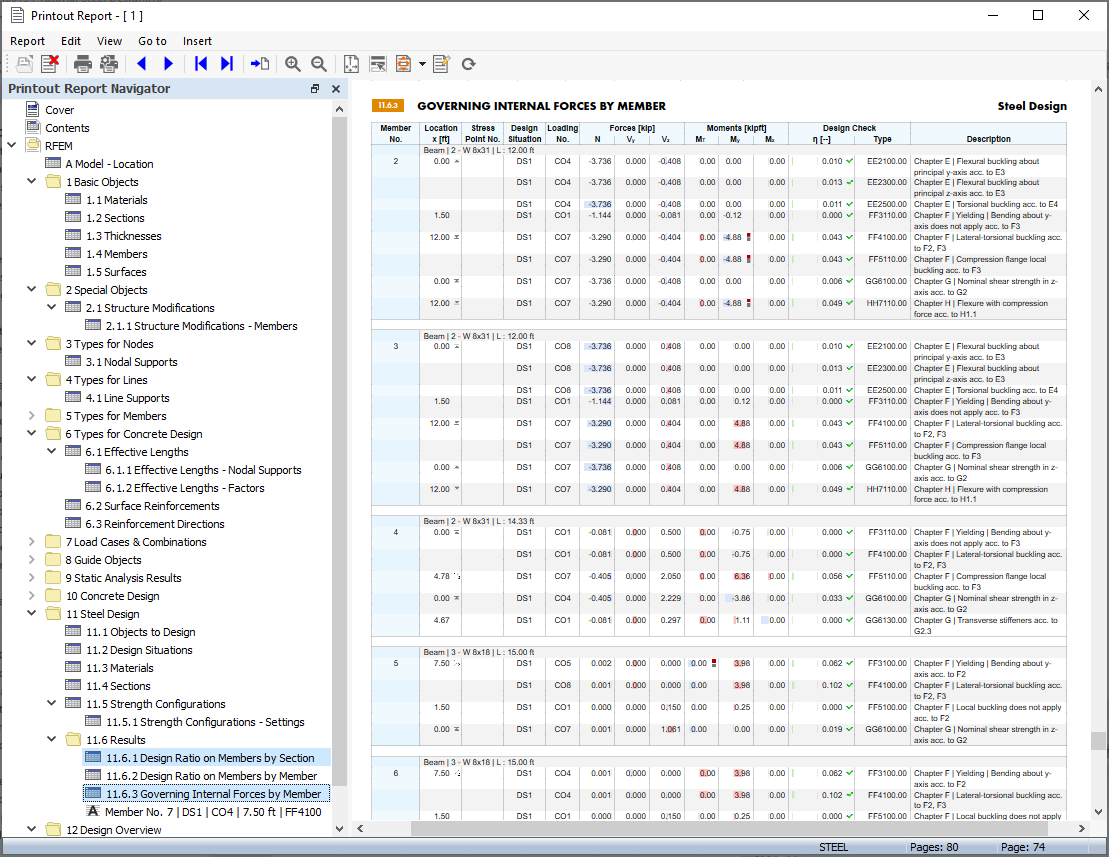Viewport: 1109px width, 857px height.
Task: Click the delete report icon with red X
Action: [x=50, y=64]
